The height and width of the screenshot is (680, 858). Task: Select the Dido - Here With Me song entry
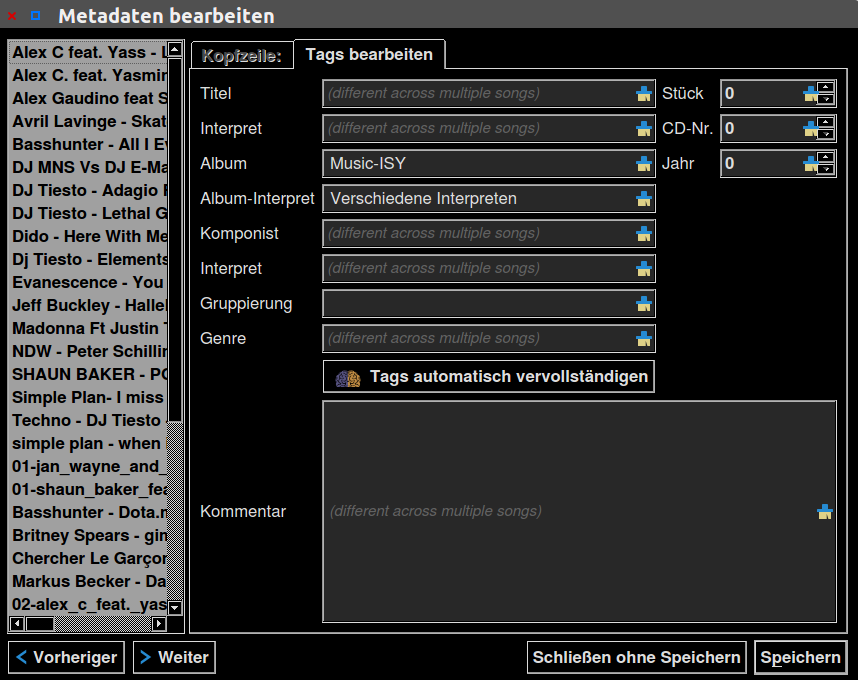90,237
